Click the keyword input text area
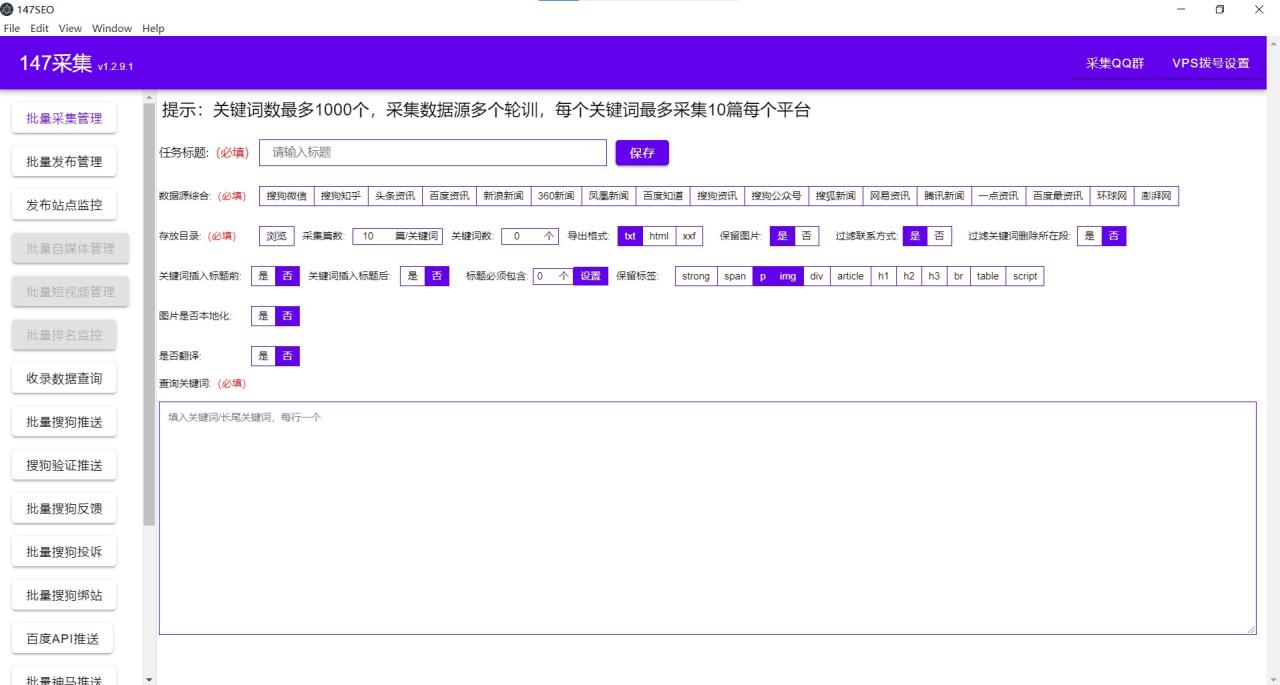The width and height of the screenshot is (1280, 685). pos(707,515)
